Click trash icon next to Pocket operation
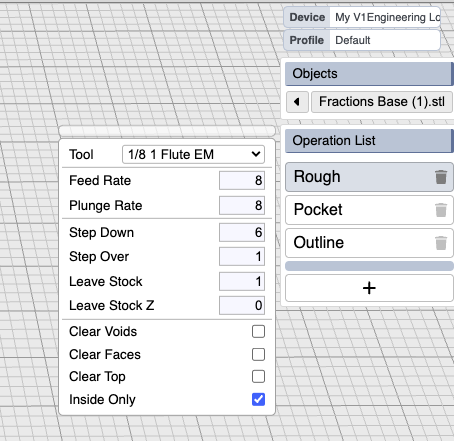 (441, 210)
